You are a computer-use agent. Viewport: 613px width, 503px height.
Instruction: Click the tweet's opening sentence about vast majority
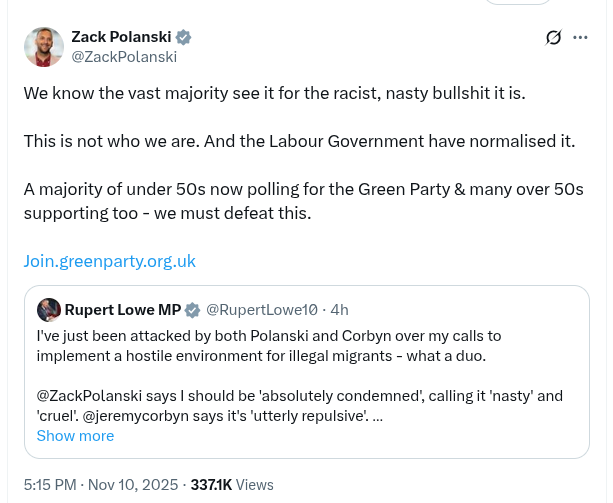tap(273, 93)
